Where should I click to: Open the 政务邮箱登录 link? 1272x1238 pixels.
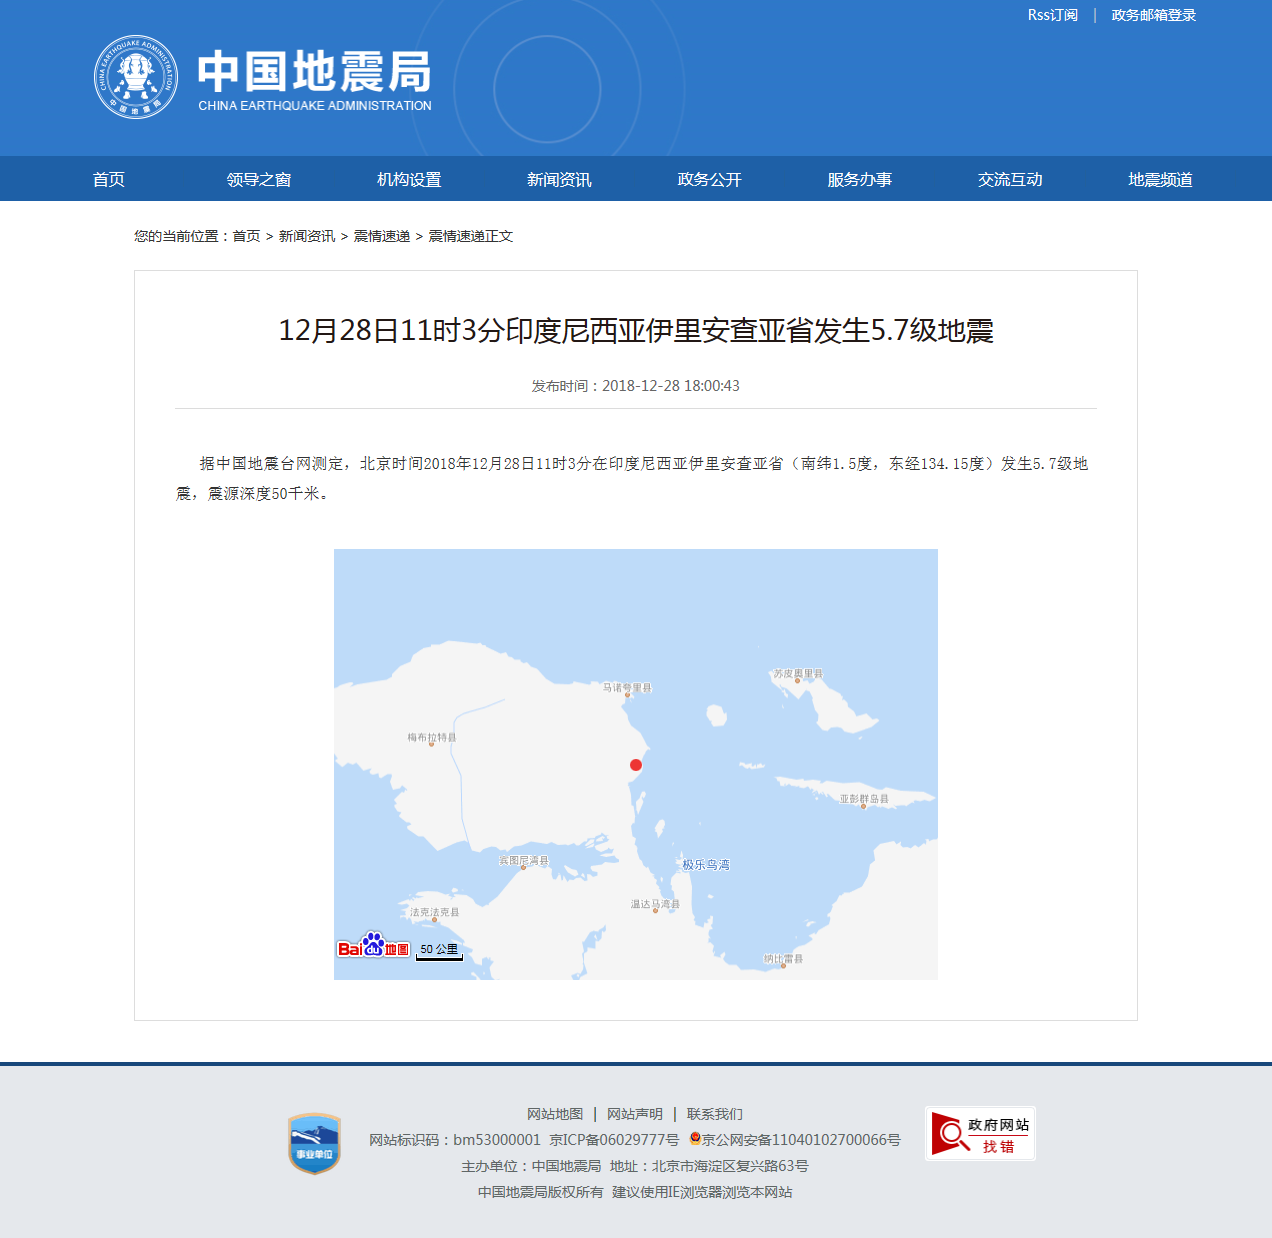coord(1153,15)
